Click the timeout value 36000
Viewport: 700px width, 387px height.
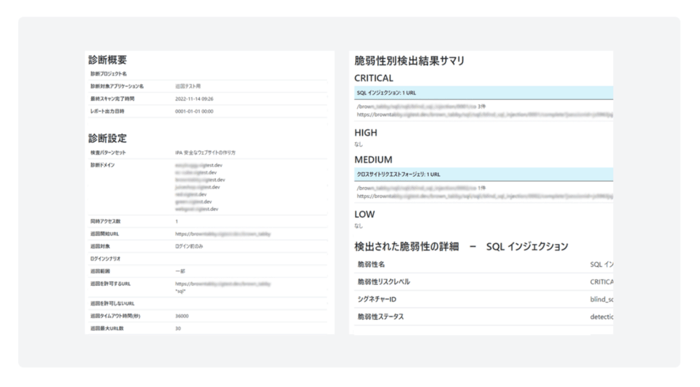pos(182,316)
